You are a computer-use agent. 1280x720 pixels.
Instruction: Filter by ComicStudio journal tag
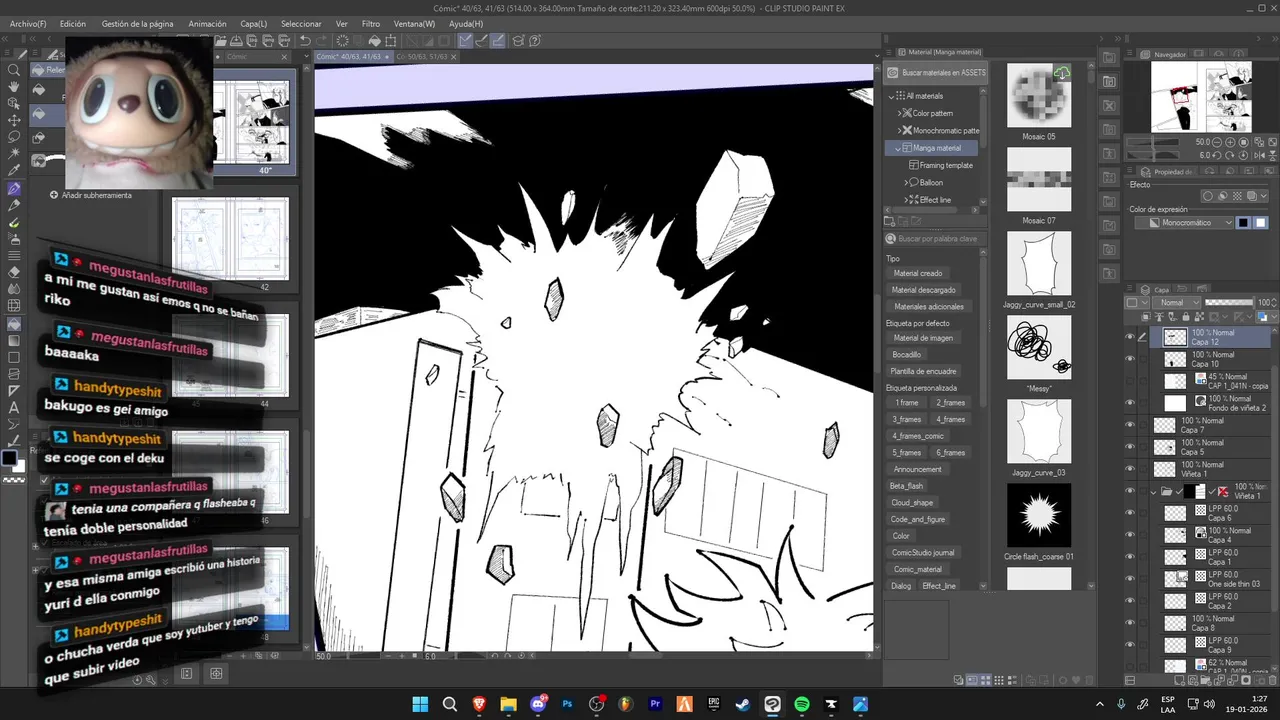(x=923, y=552)
